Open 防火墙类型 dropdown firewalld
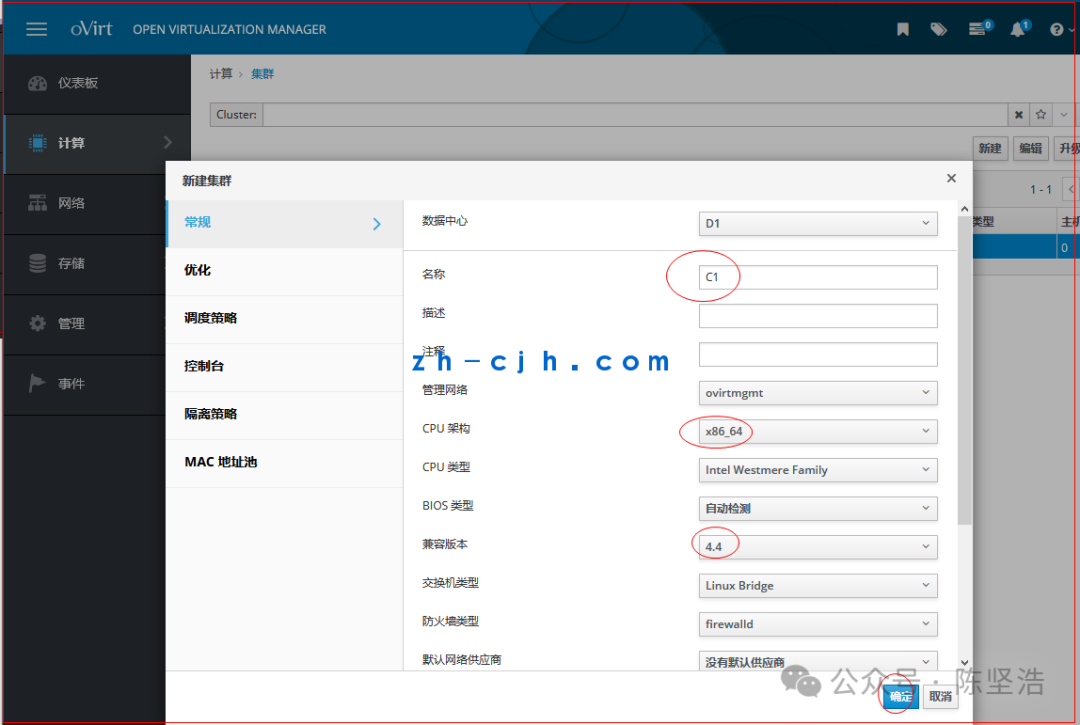Screen dimensions: 1080x725 (x=818, y=624)
